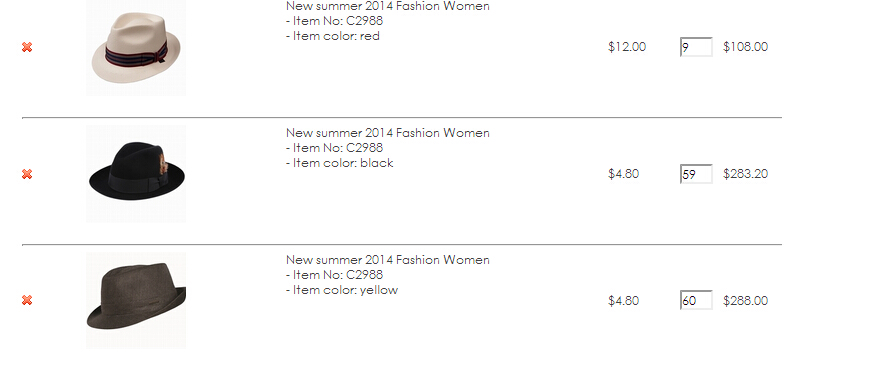Viewport: 881px width, 369px height.
Task: Remove the yellow item using red X
Action: (x=27, y=300)
